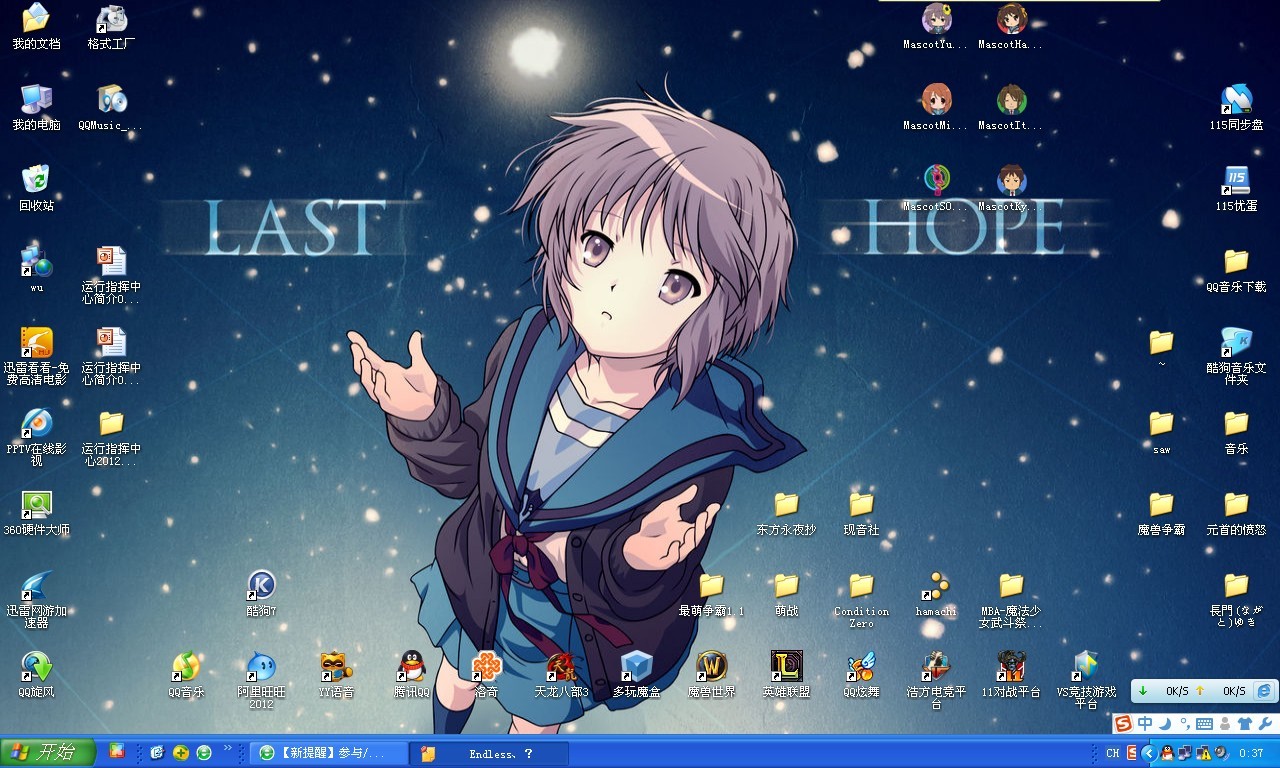Switch to the 【新提醒】参与/... taskbar window
The width and height of the screenshot is (1280, 768).
pos(329,753)
